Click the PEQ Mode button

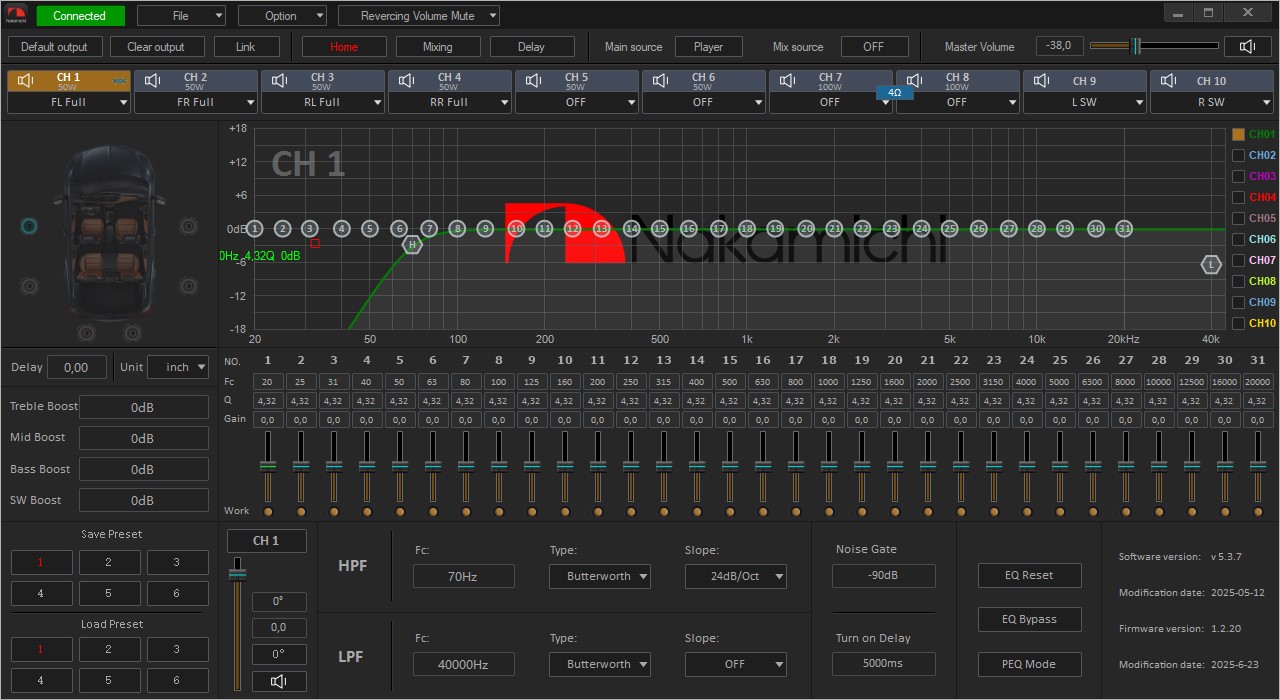1029,664
